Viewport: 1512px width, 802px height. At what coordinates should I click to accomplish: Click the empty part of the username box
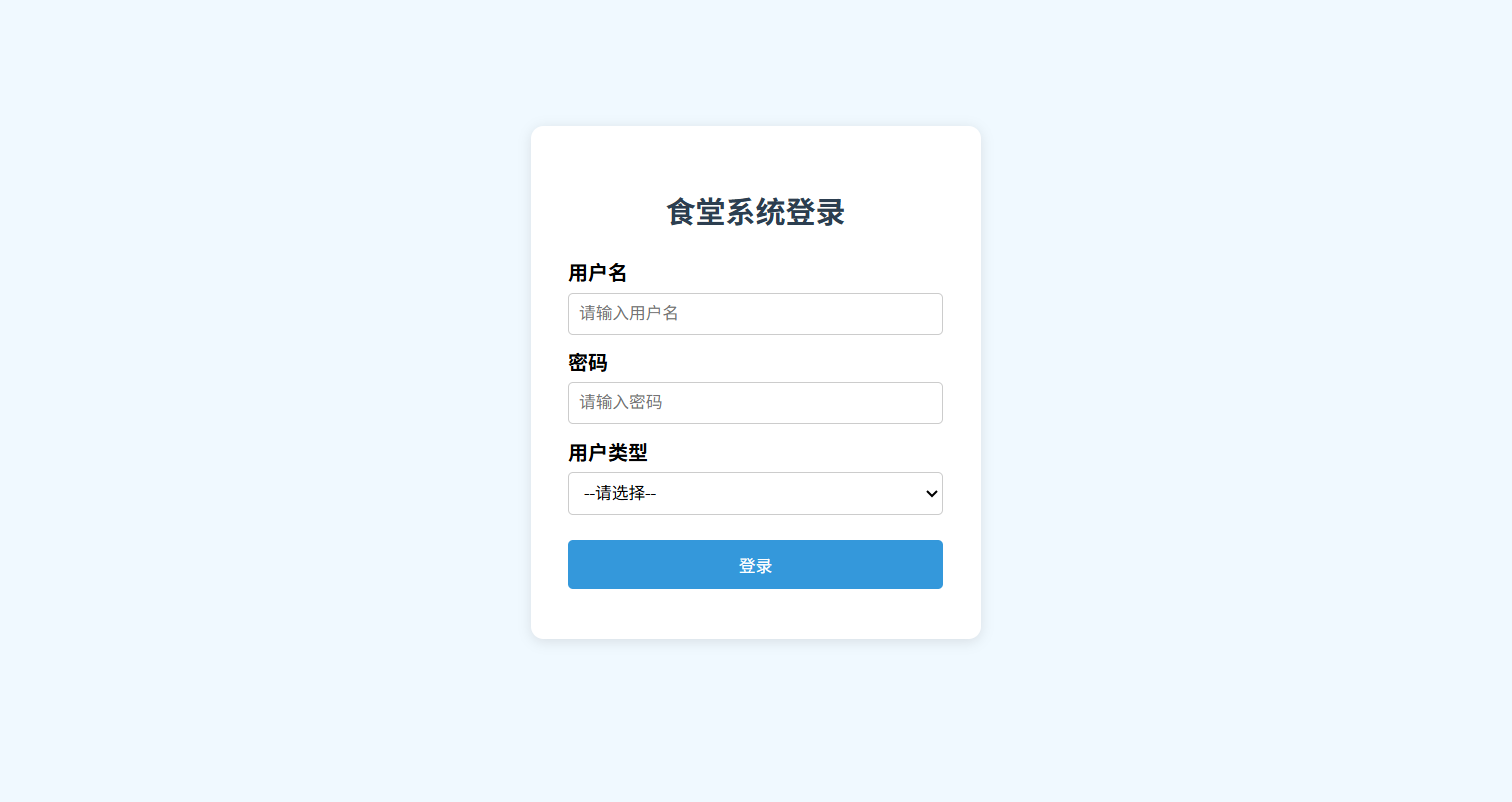click(x=810, y=314)
